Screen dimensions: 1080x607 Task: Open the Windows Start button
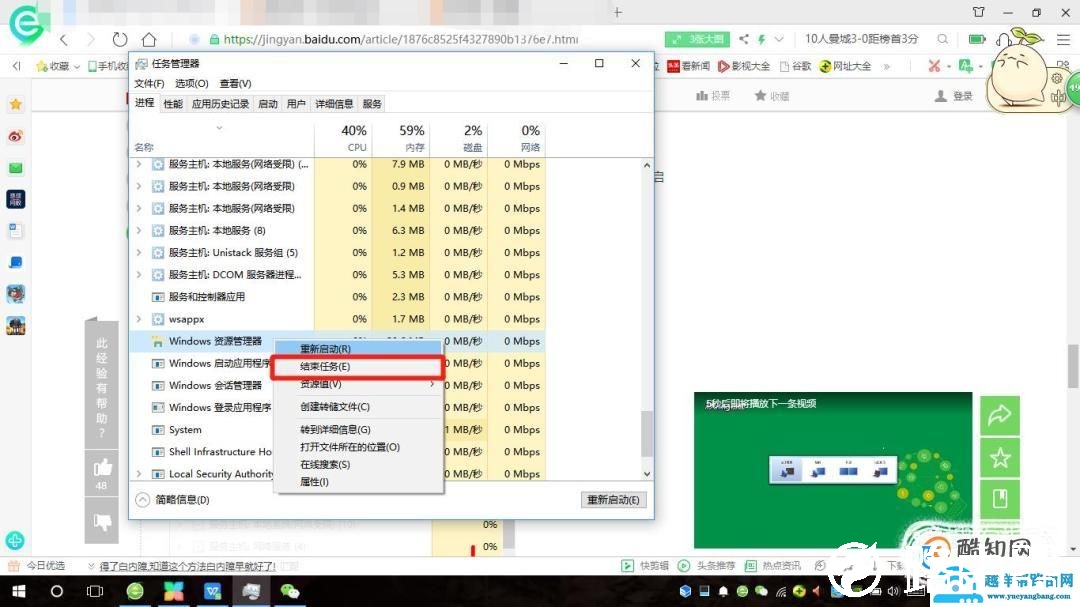click(19, 591)
